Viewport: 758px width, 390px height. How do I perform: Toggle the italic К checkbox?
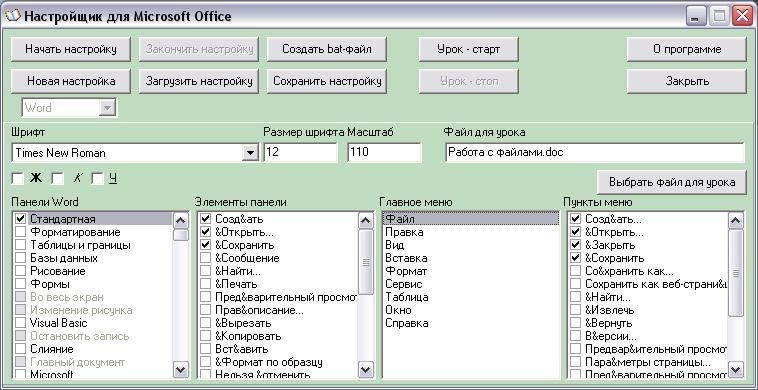[58, 179]
